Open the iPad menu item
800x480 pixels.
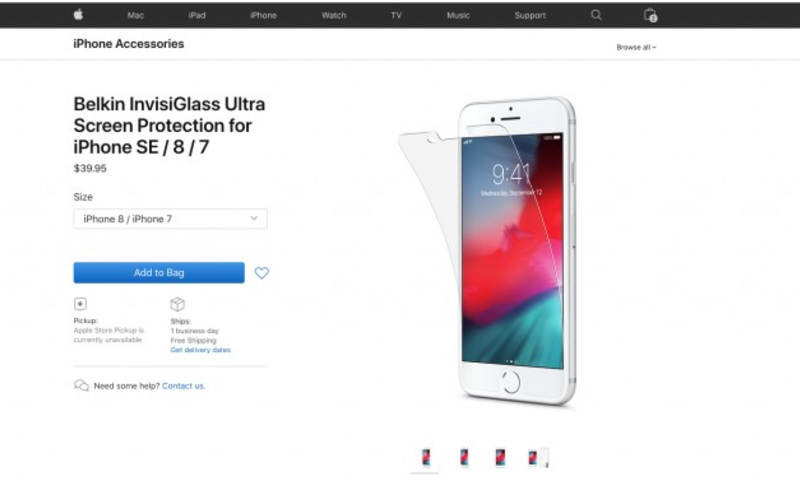[197, 15]
